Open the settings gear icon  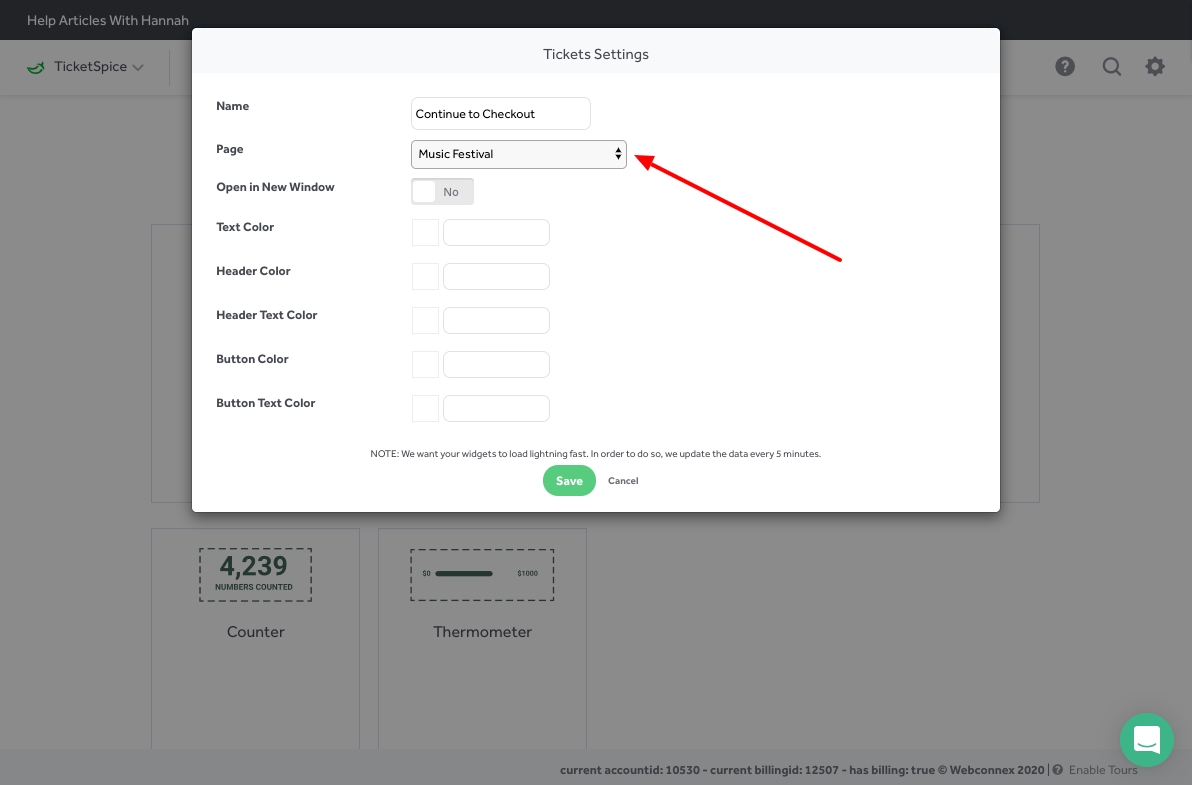(1155, 67)
